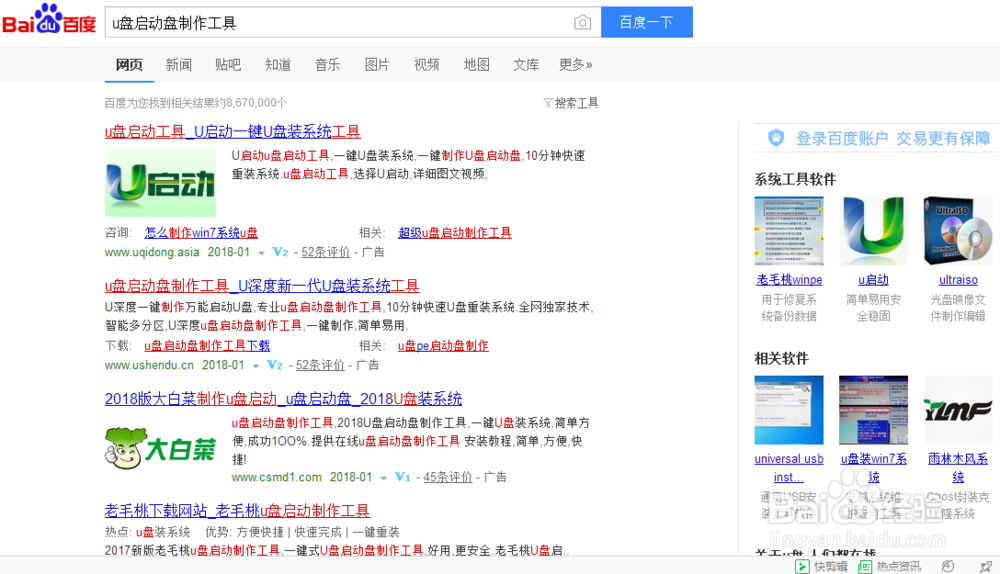Screen dimensions: 1000x574
Task: Open the u盘装win7系统 link
Action: coord(873,467)
